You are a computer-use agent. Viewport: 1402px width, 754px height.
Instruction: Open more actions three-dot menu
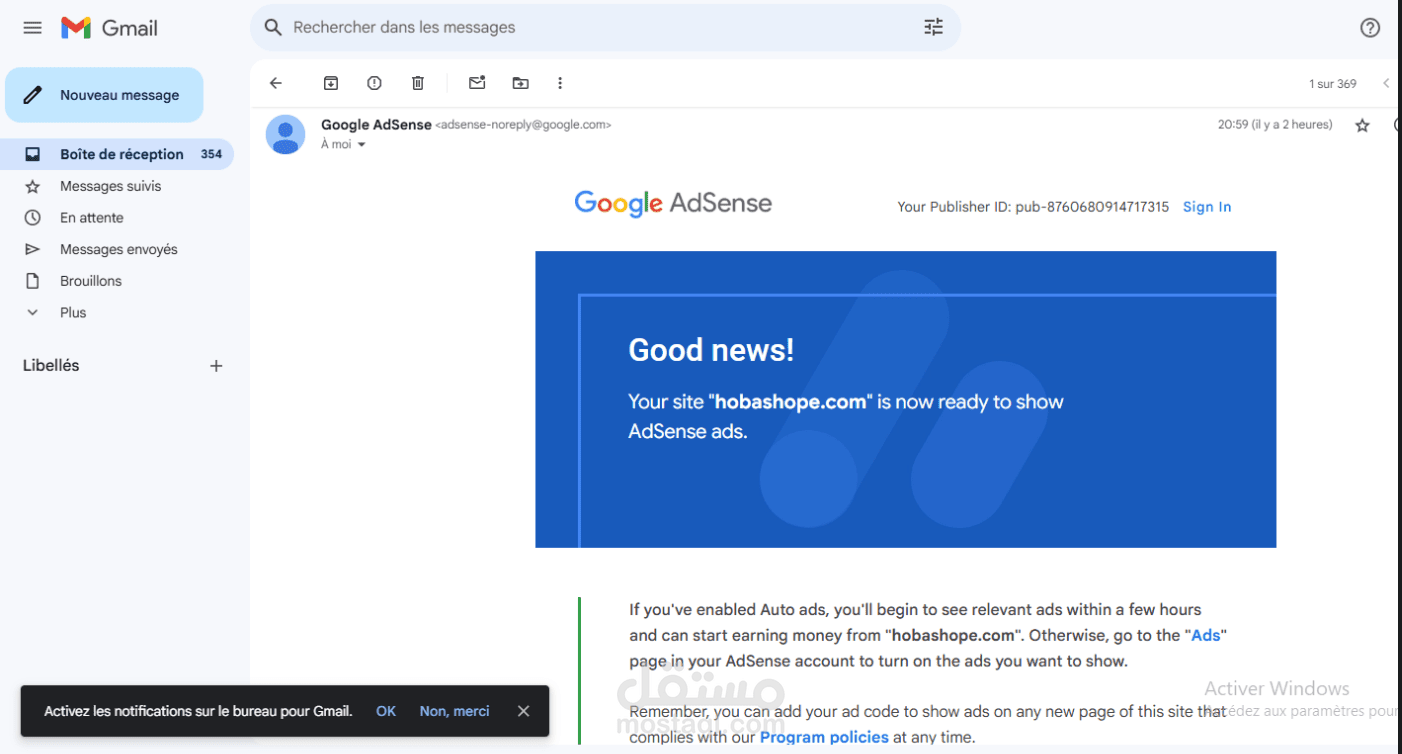pos(560,83)
